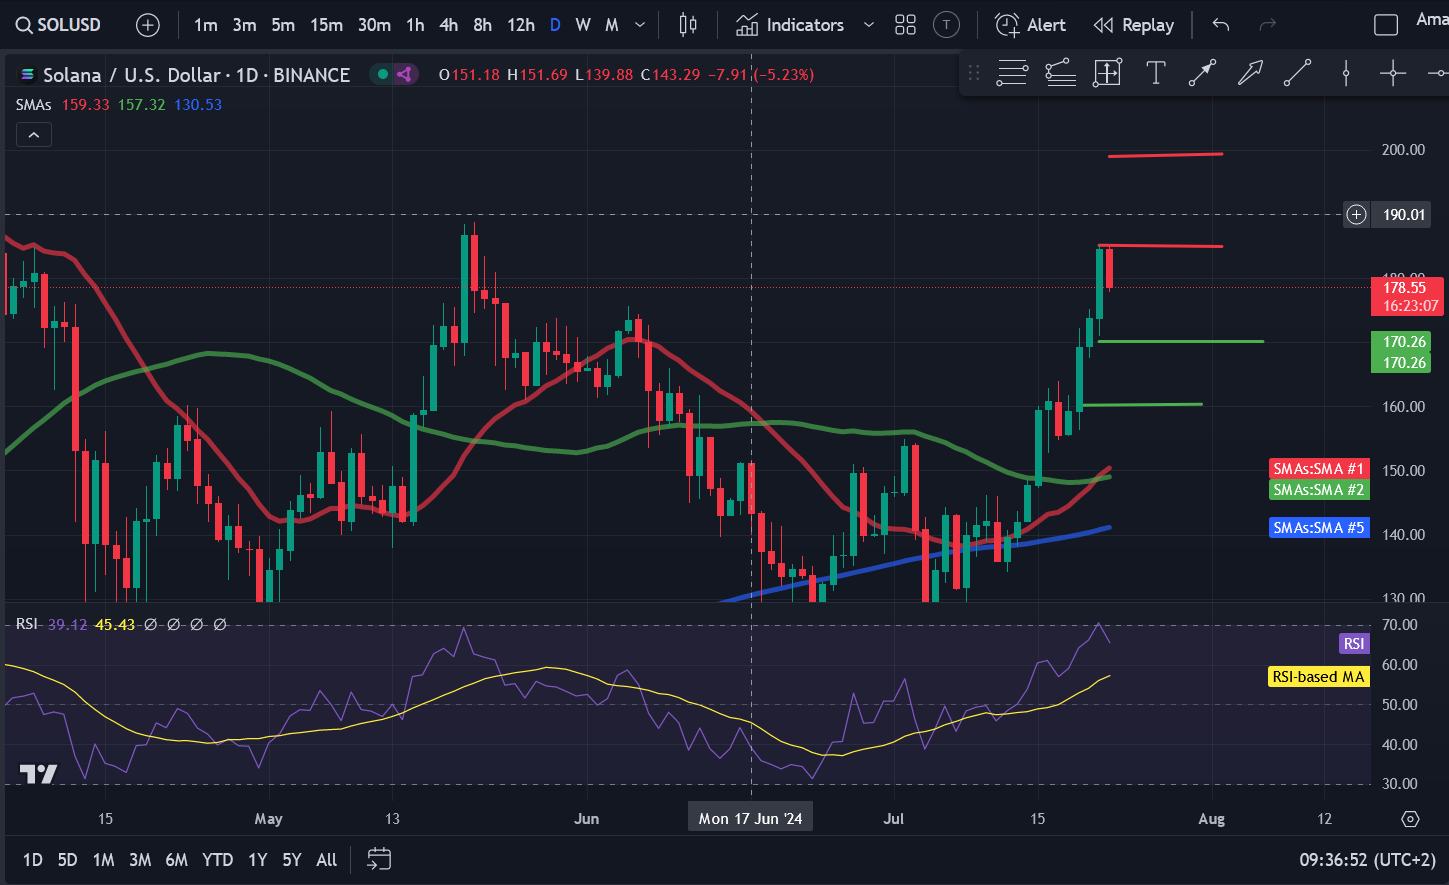Click the 178.55 current price label
This screenshot has height=885, width=1449.
click(x=1405, y=297)
